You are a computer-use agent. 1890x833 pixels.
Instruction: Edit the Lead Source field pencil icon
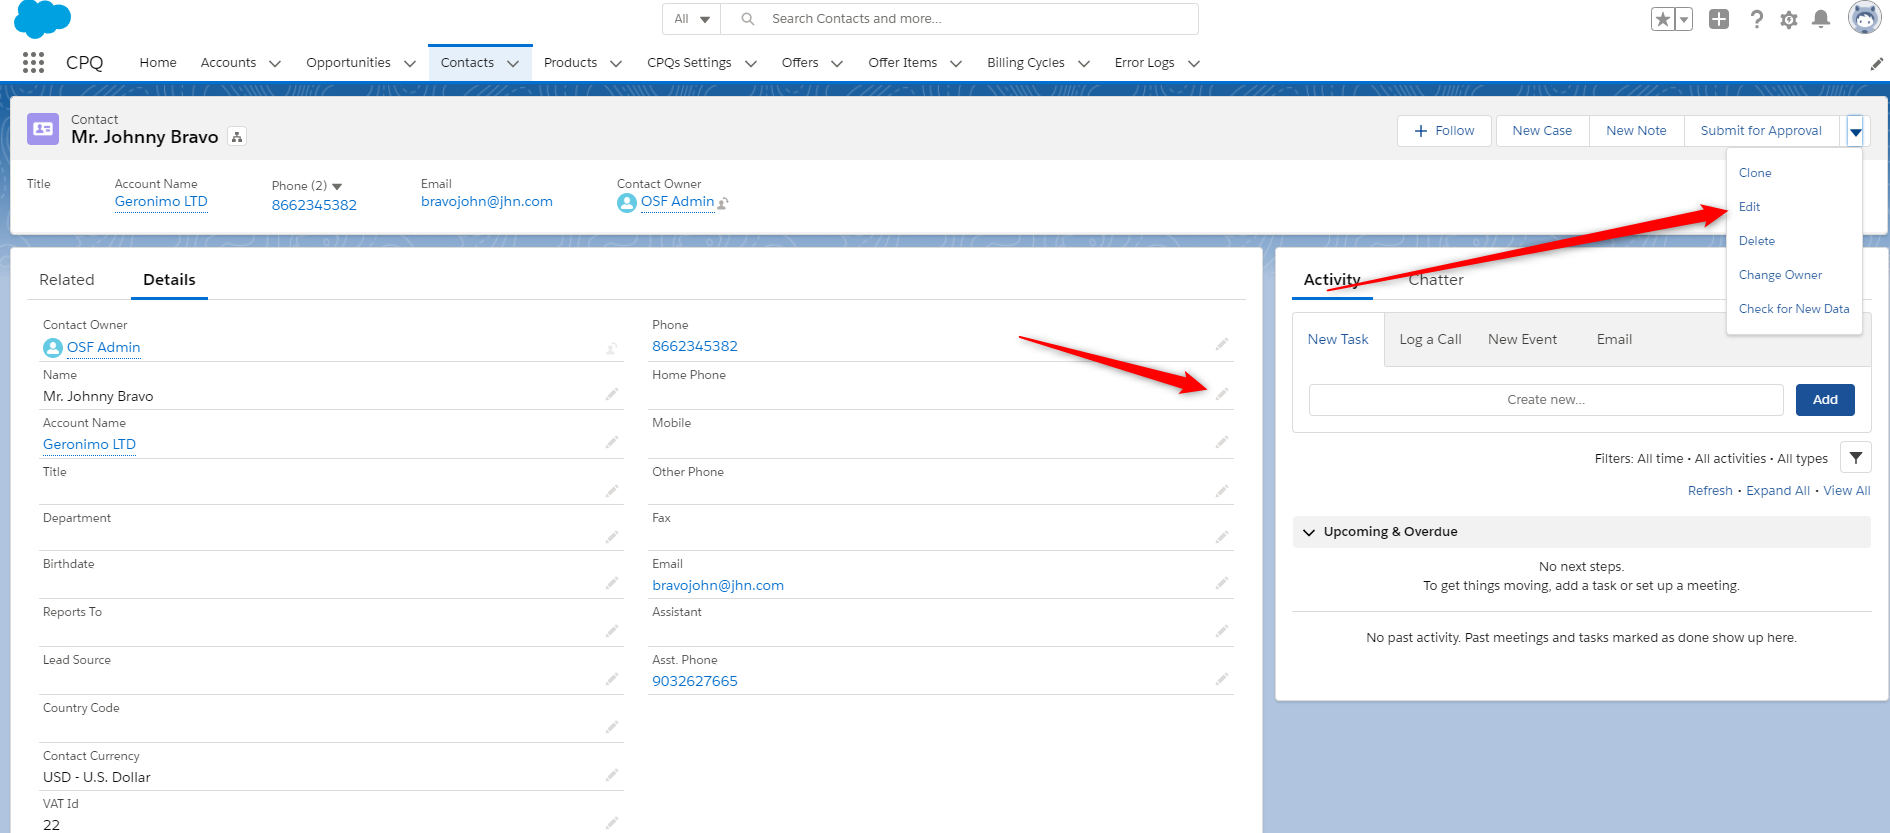pyautogui.click(x=612, y=679)
